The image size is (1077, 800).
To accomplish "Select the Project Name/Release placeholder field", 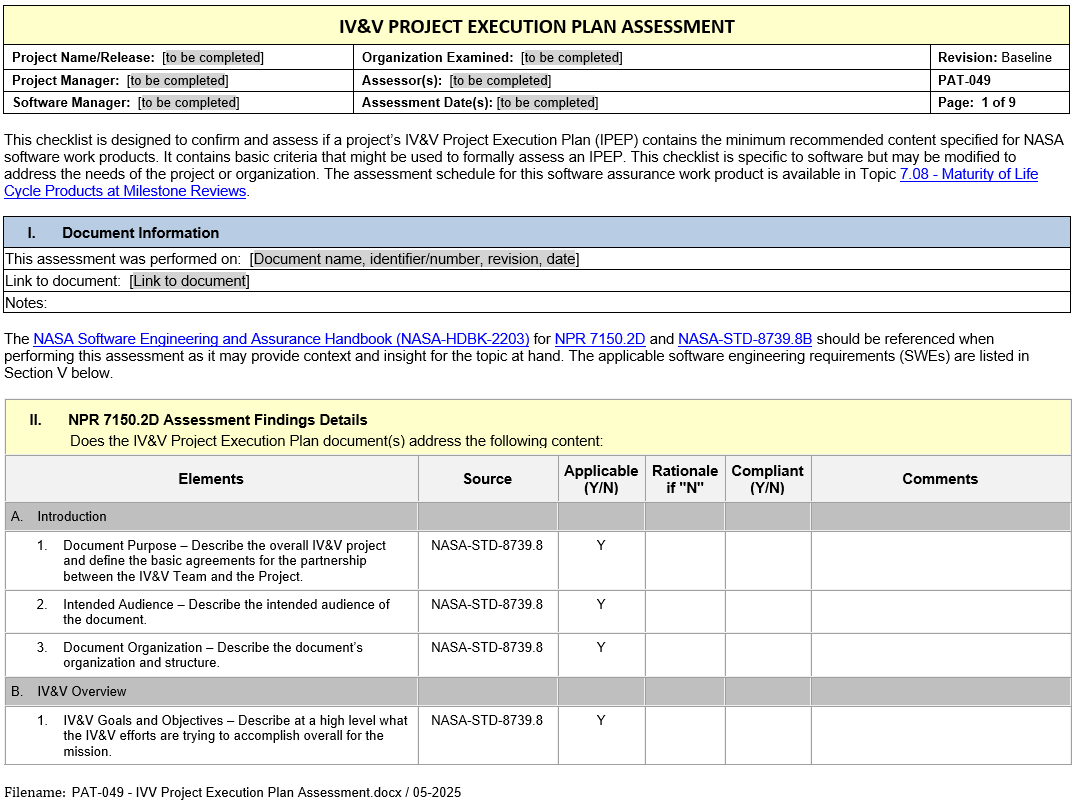I will pyautogui.click(x=213, y=58).
